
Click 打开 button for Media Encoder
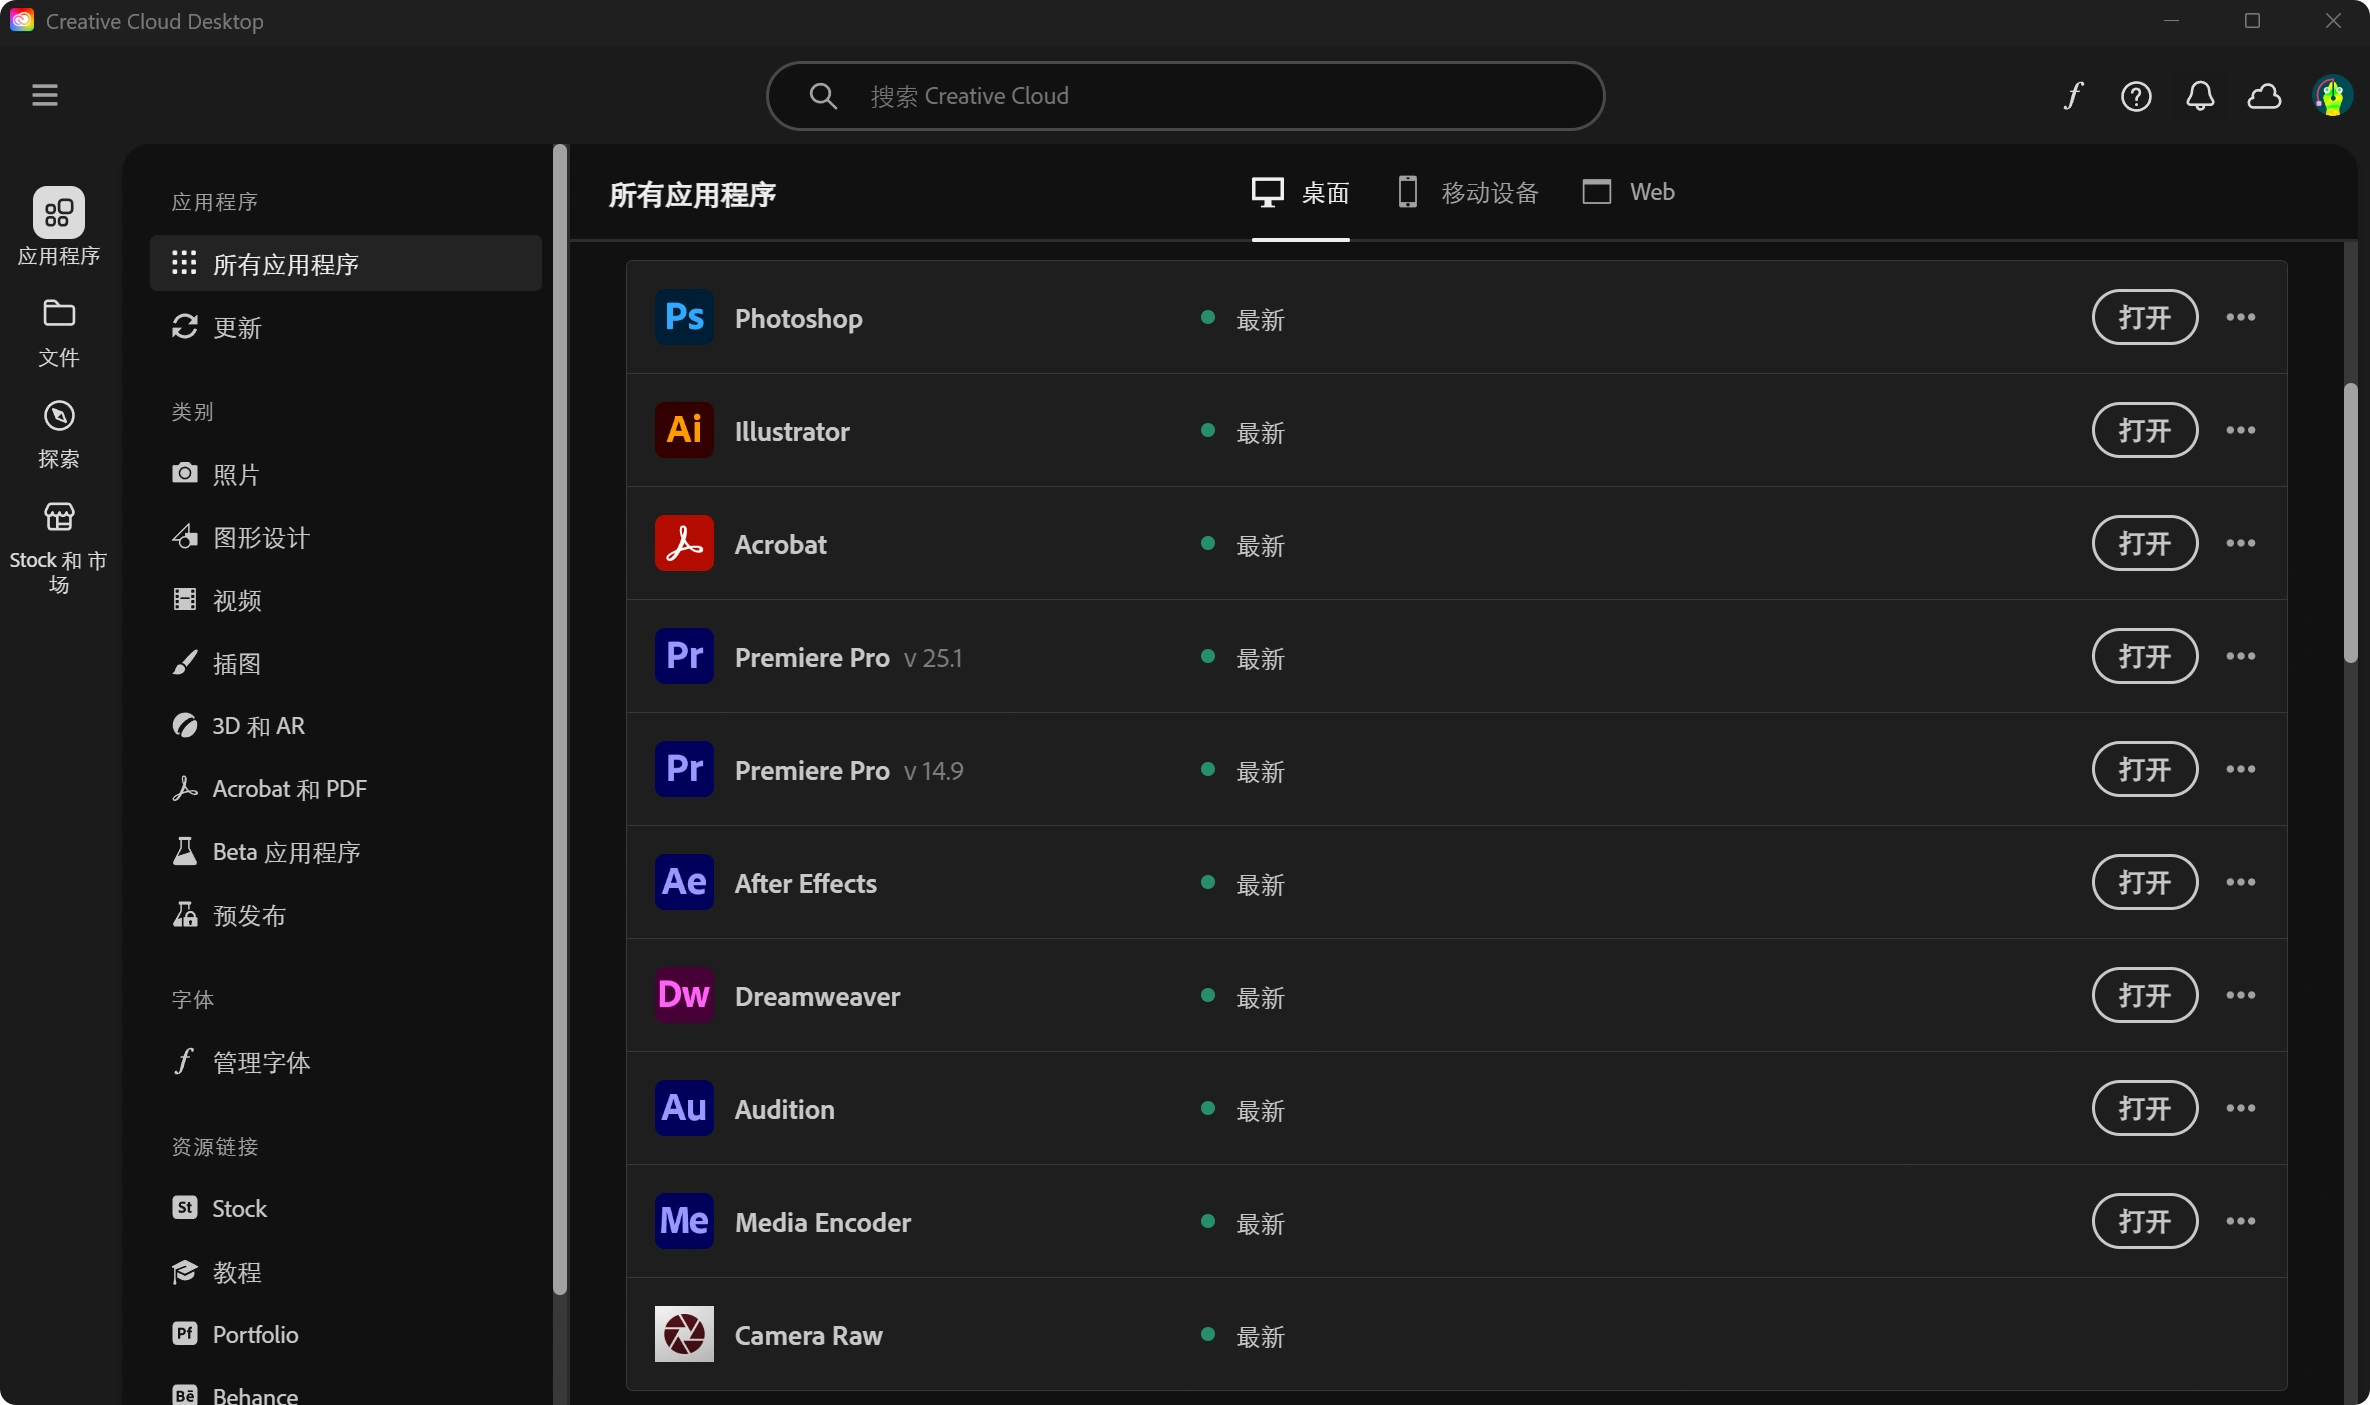[2145, 1221]
